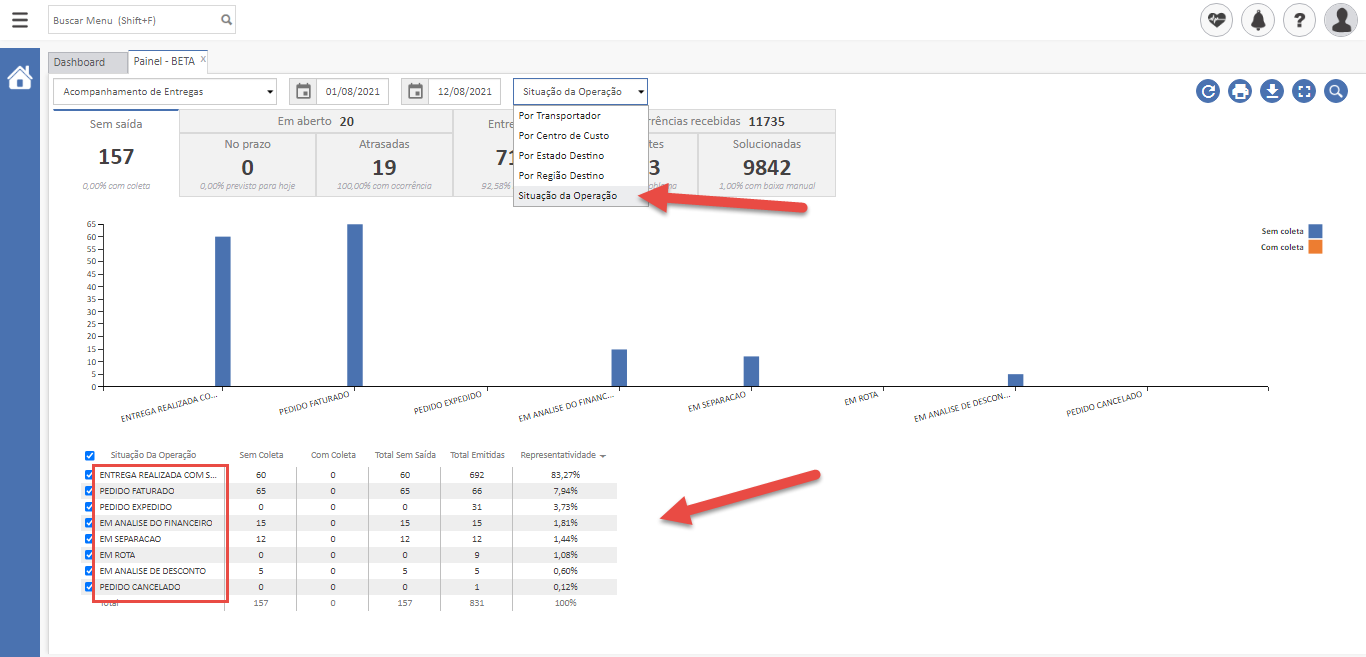This screenshot has width=1366, height=657.
Task: Open the notifications bell
Action: tap(1257, 20)
